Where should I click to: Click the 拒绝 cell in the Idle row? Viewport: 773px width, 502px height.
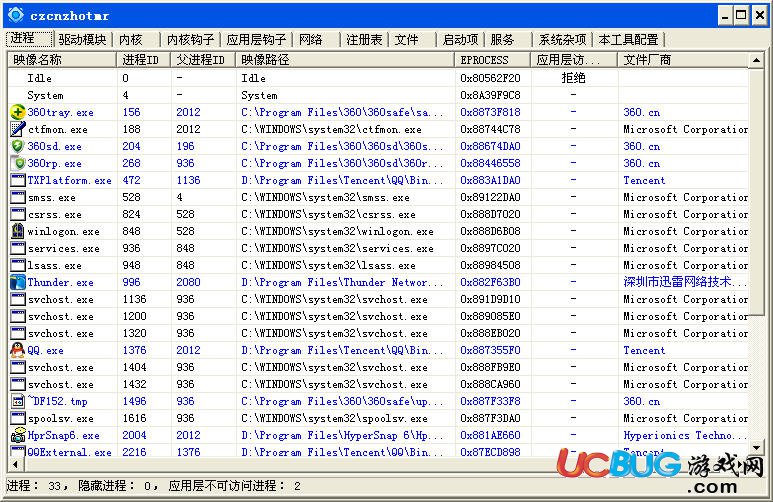[573, 78]
